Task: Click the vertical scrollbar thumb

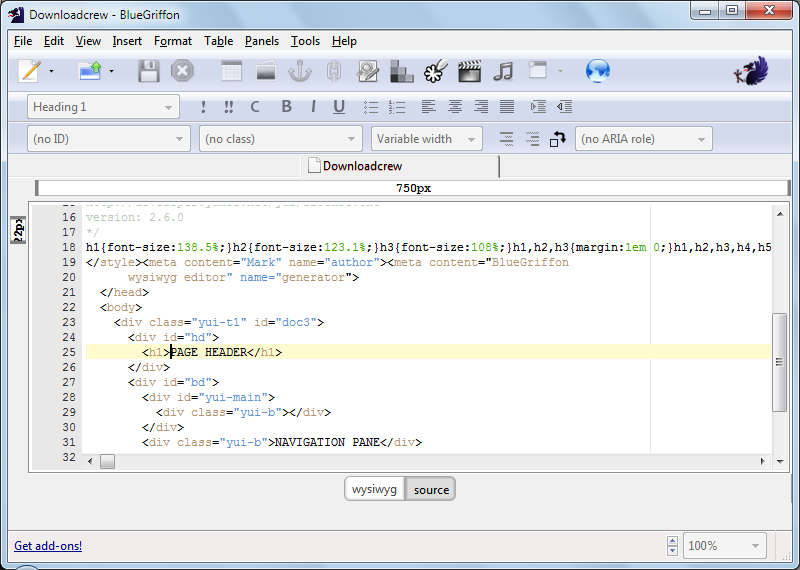Action: [779, 362]
